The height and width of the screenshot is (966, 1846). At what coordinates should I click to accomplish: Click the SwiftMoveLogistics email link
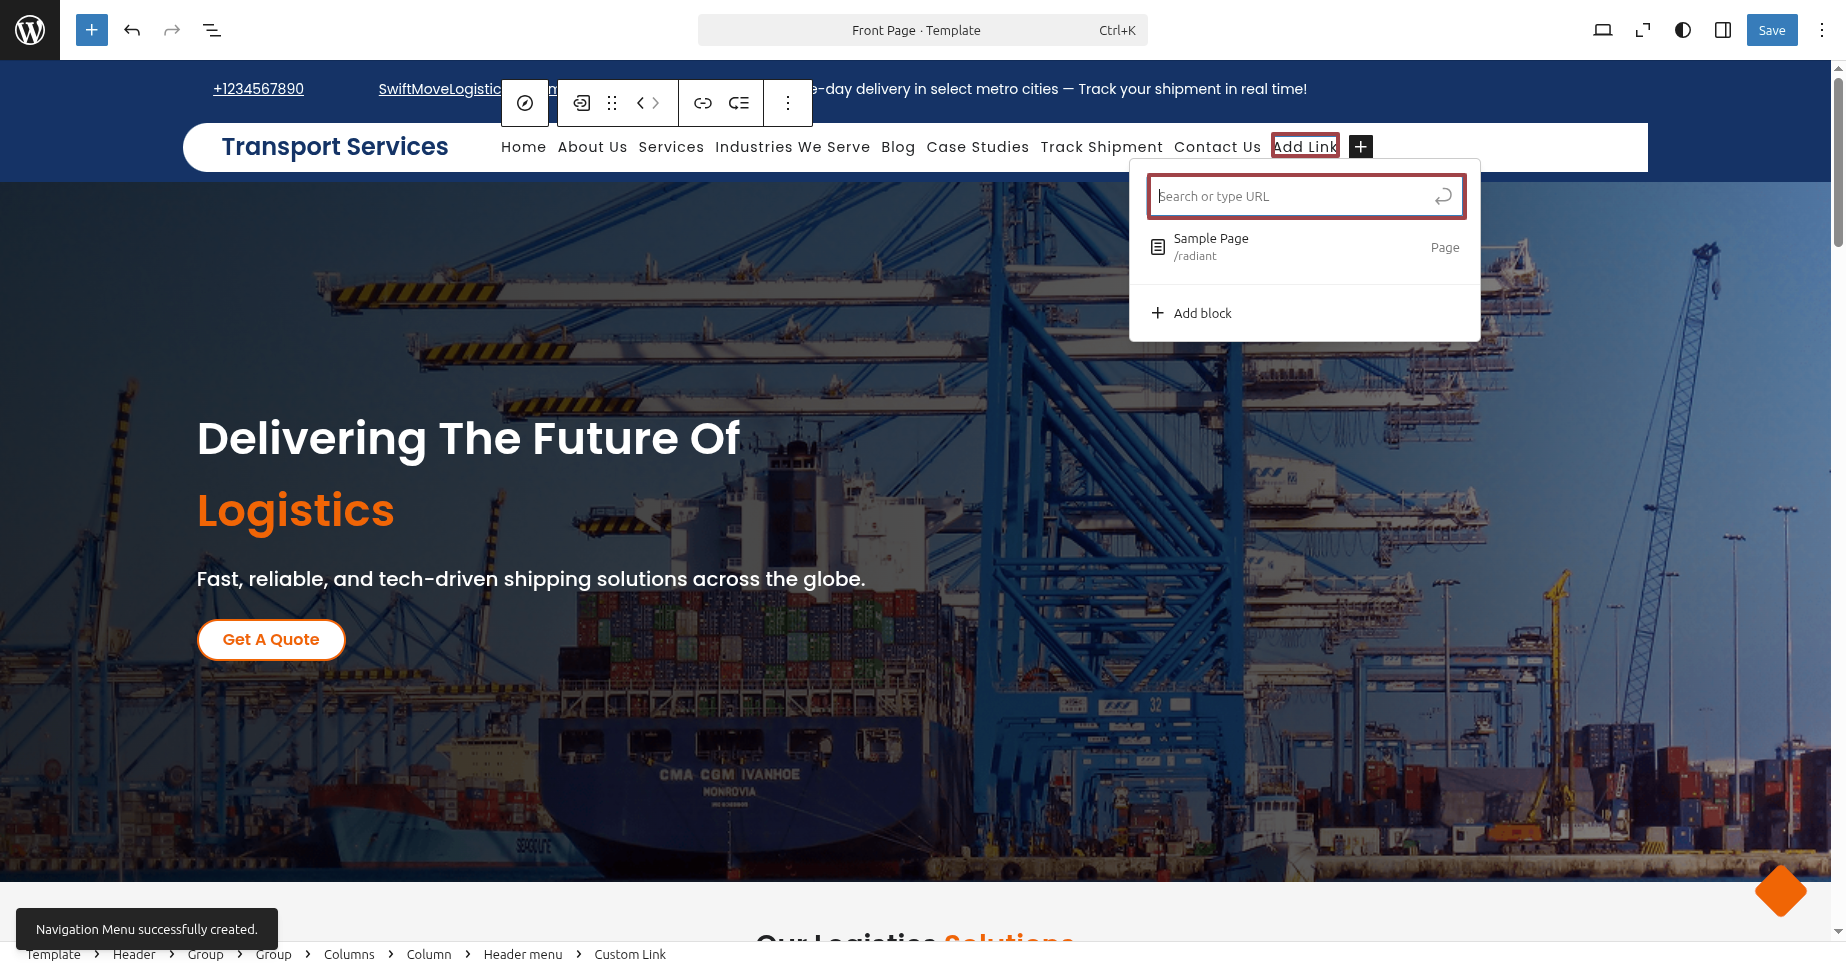tap(439, 89)
